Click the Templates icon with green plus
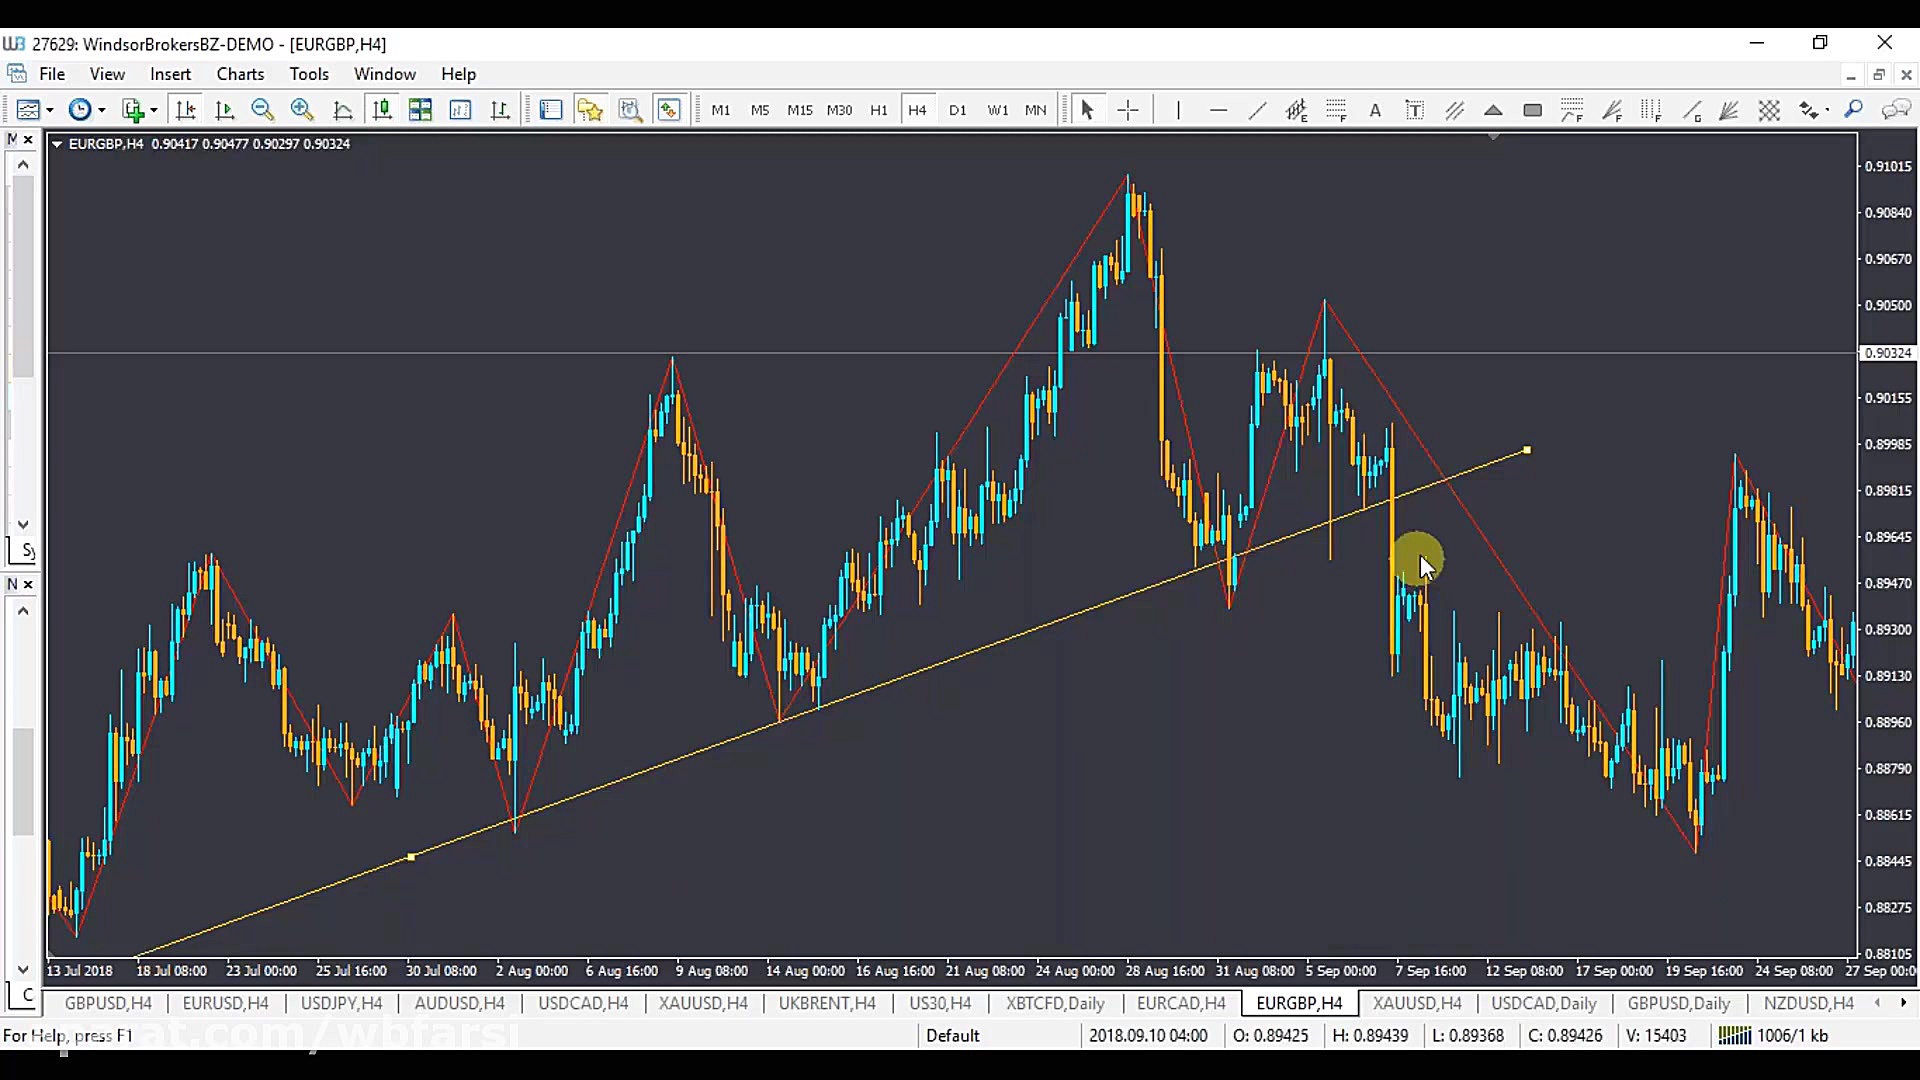Image resolution: width=1920 pixels, height=1080 pixels. pyautogui.click(x=132, y=110)
